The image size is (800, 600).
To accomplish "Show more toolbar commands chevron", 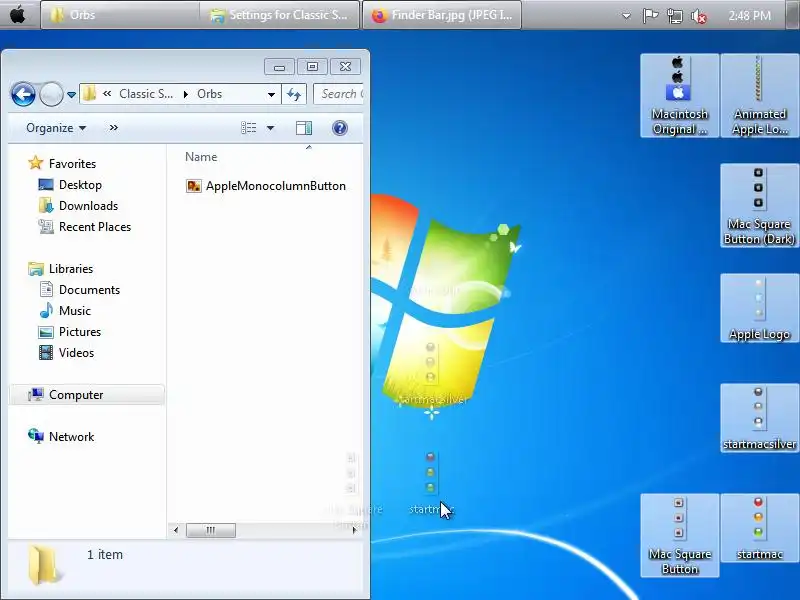I will pyautogui.click(x=113, y=128).
